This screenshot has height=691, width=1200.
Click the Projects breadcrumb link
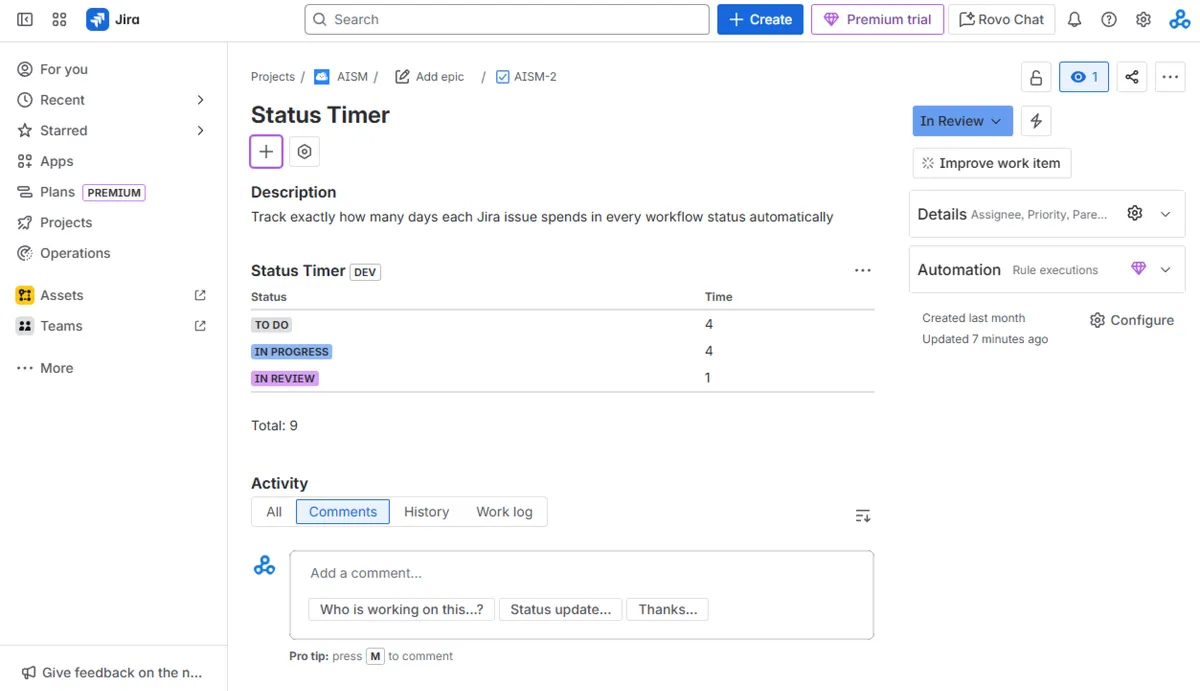coord(273,77)
